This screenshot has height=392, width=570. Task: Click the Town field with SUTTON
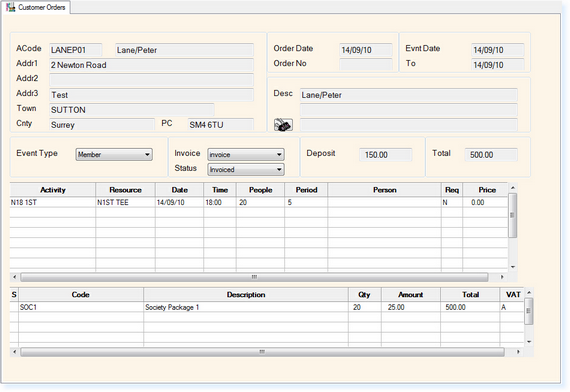tap(132, 110)
